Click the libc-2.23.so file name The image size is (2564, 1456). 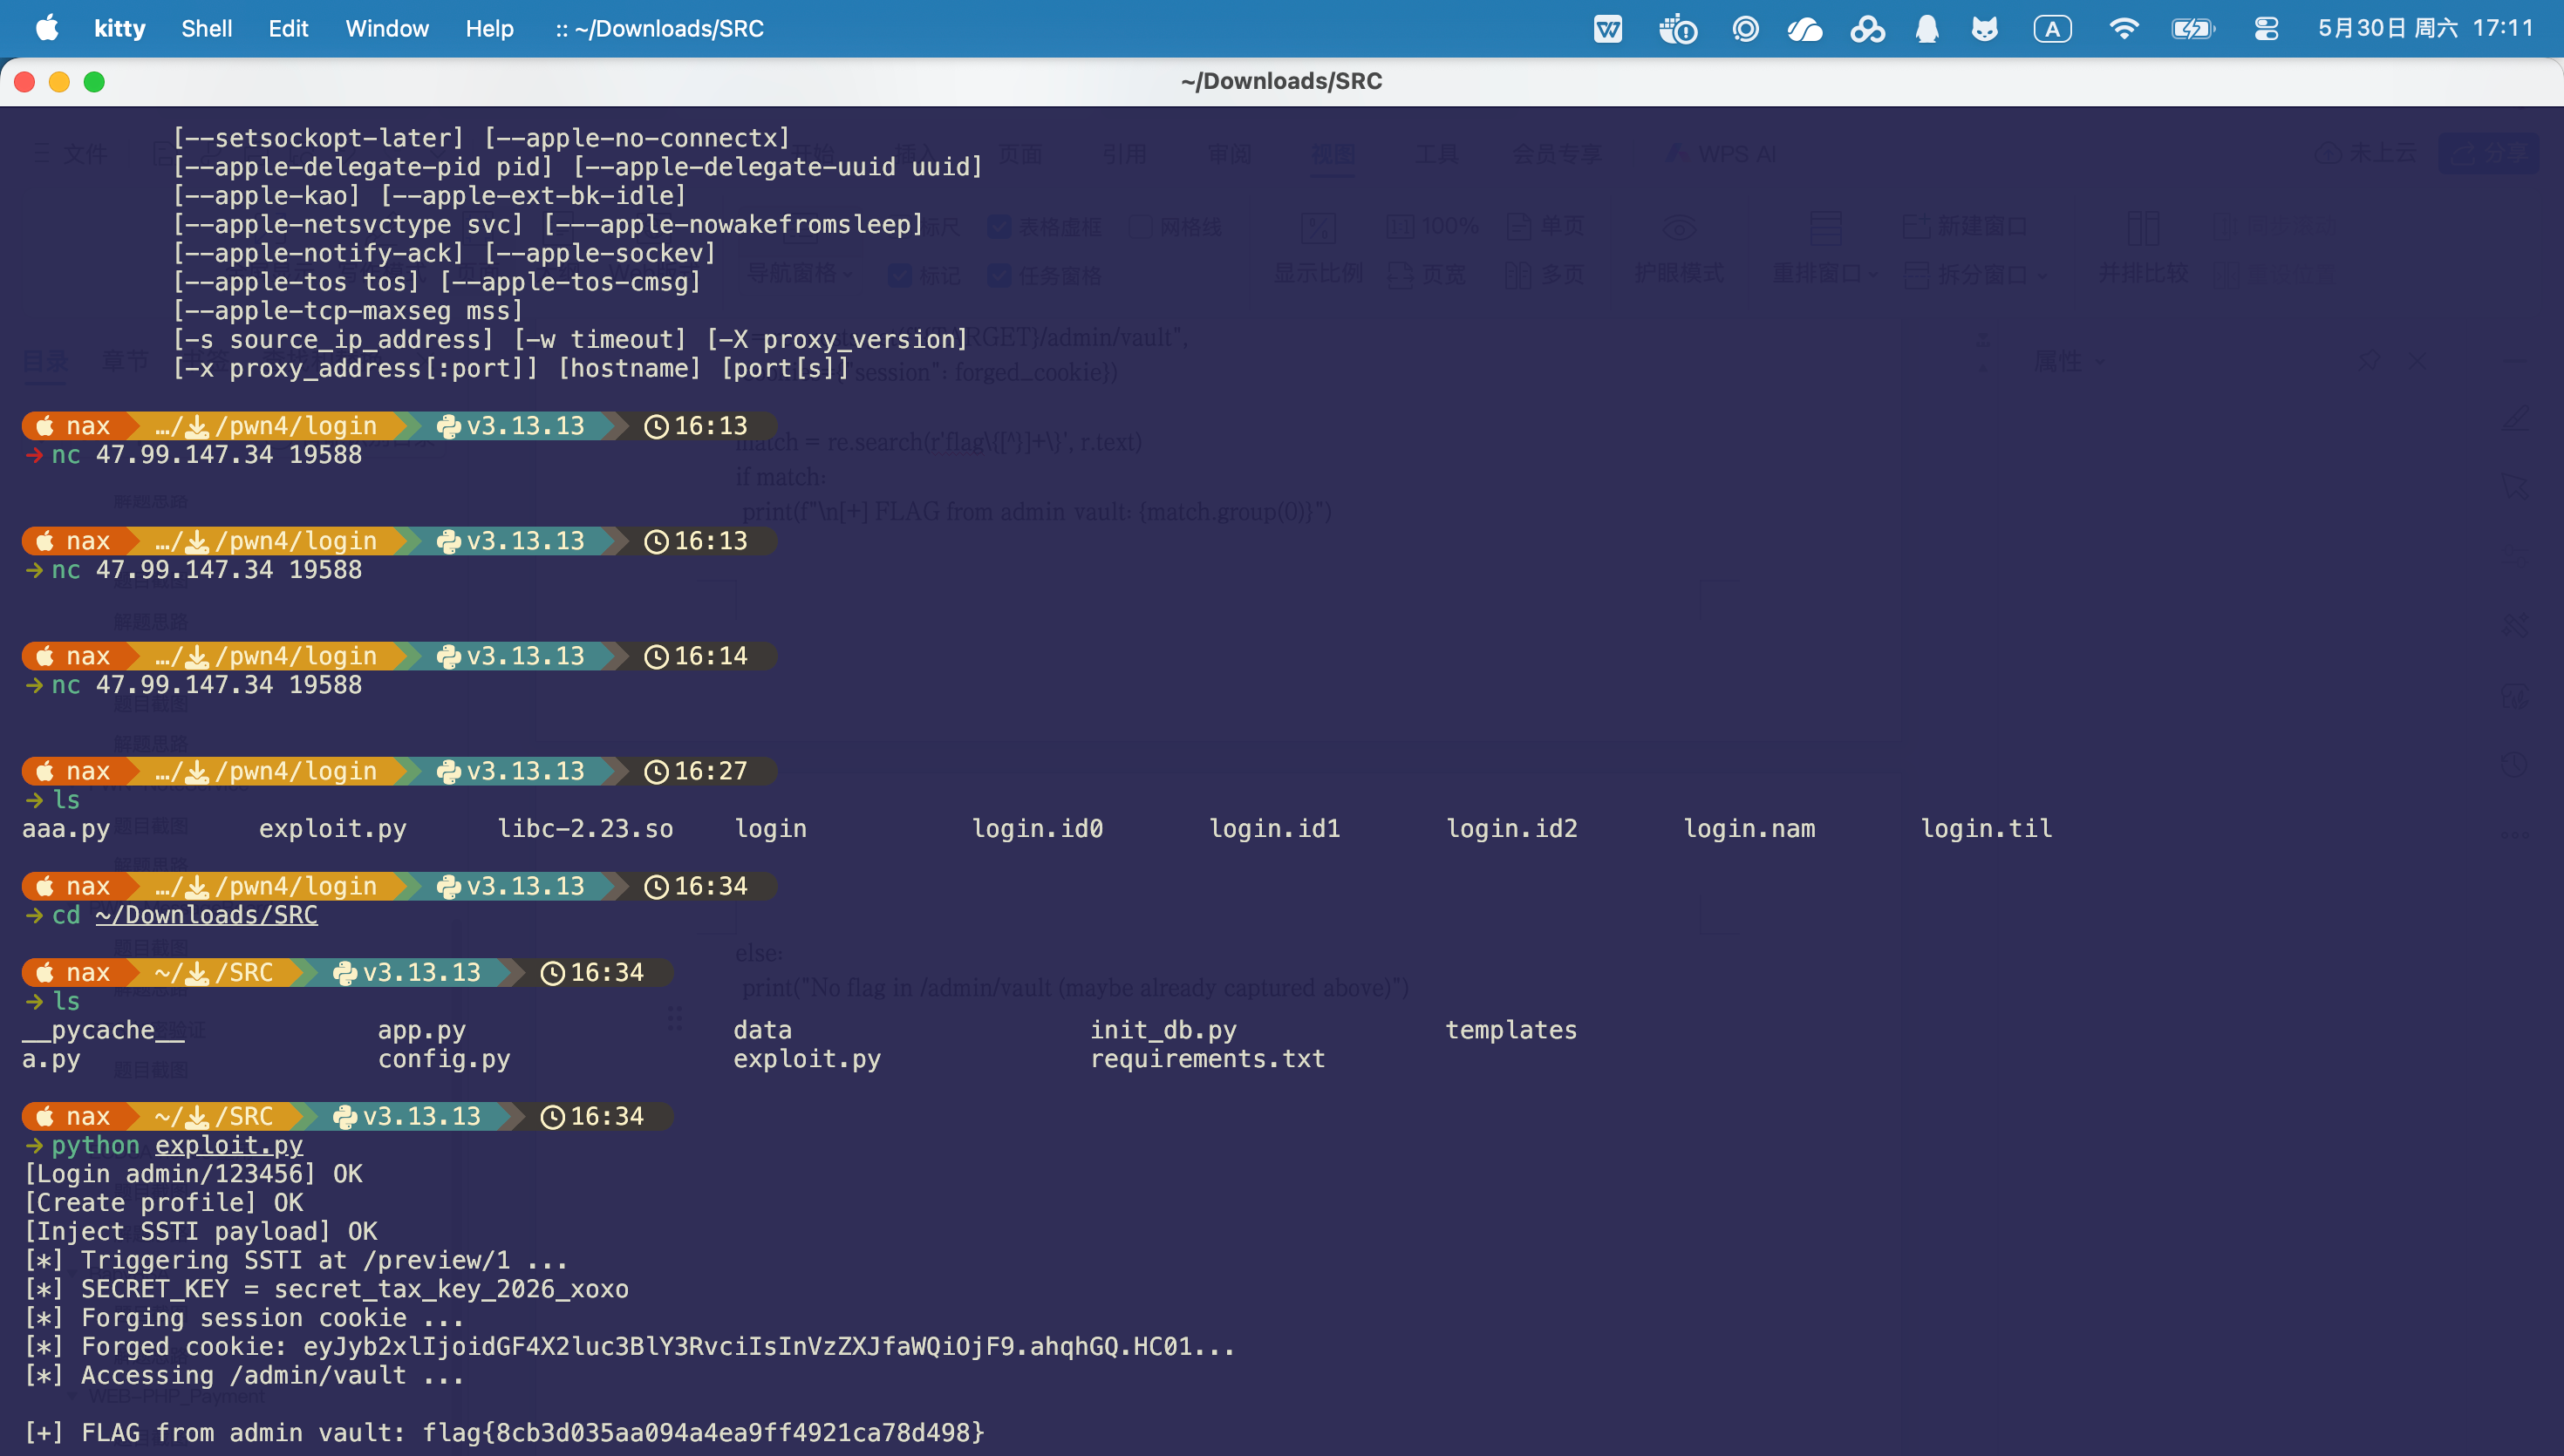[x=586, y=829]
